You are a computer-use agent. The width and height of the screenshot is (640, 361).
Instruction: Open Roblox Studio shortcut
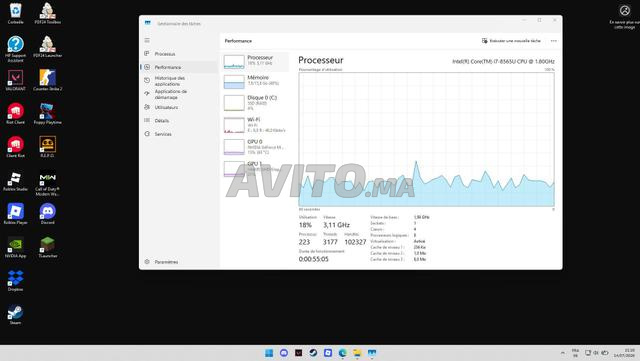point(16,181)
